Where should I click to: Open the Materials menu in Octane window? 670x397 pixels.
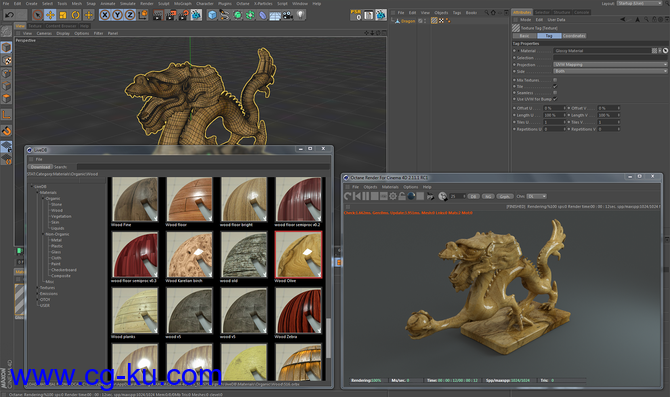390,187
